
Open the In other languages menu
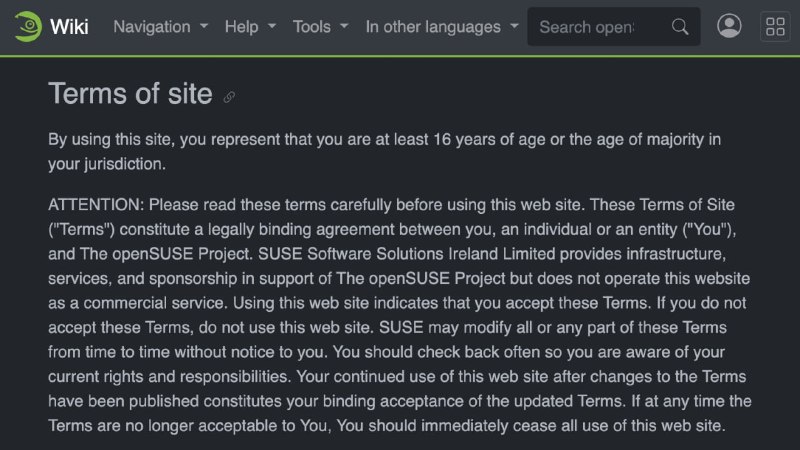coord(433,27)
